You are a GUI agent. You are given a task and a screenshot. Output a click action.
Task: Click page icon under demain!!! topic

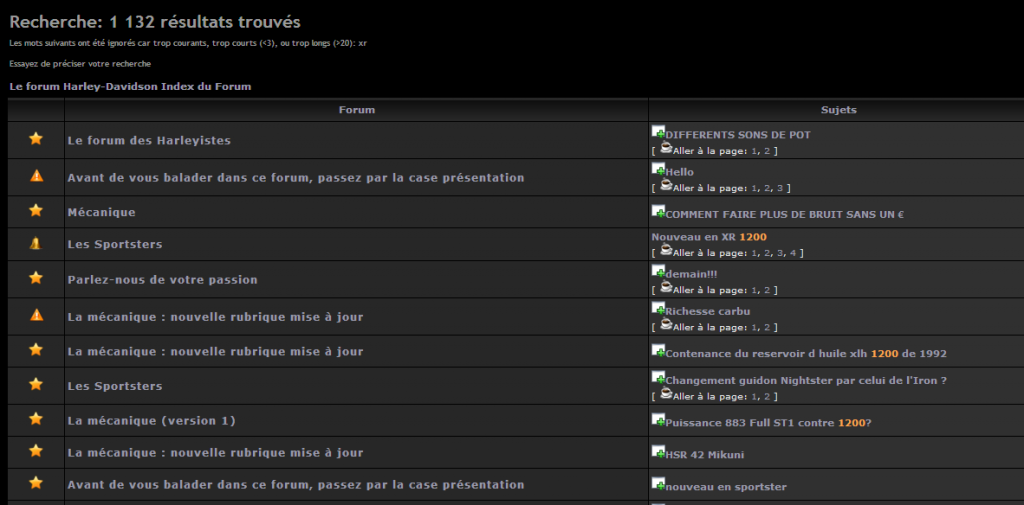click(x=665, y=287)
